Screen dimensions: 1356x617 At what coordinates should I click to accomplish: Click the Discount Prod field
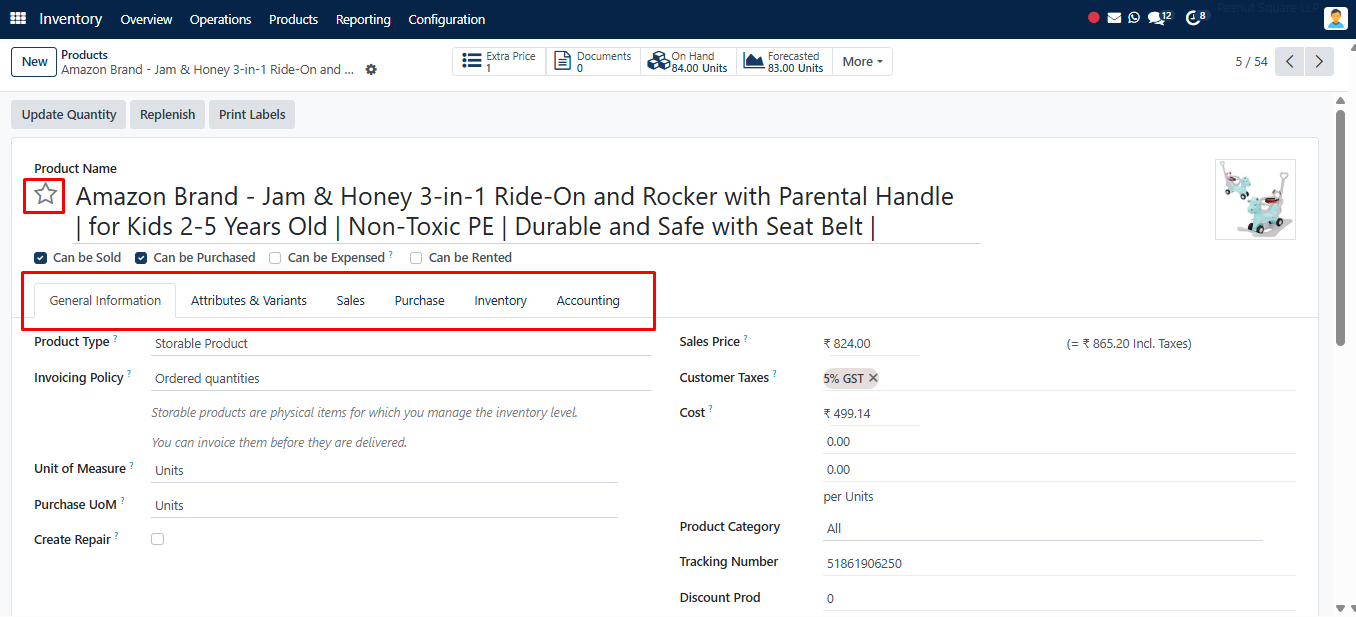(1059, 599)
